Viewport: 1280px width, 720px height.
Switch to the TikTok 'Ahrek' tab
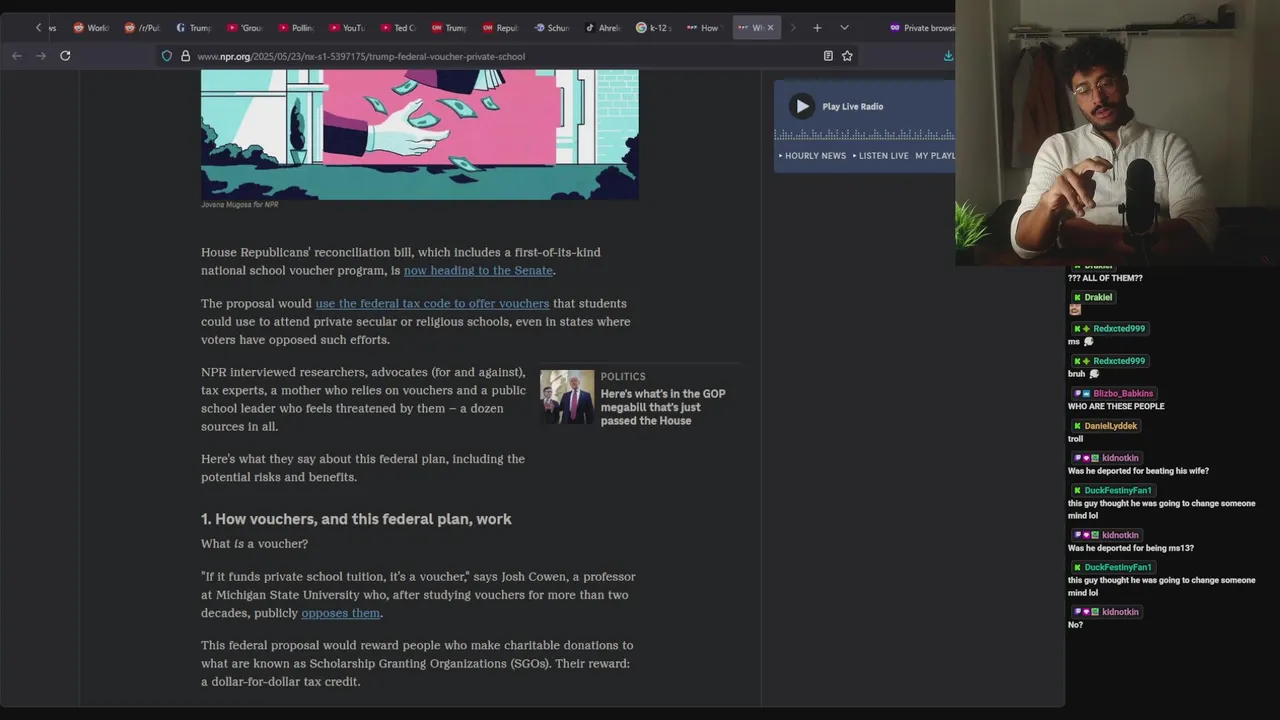[x=602, y=28]
